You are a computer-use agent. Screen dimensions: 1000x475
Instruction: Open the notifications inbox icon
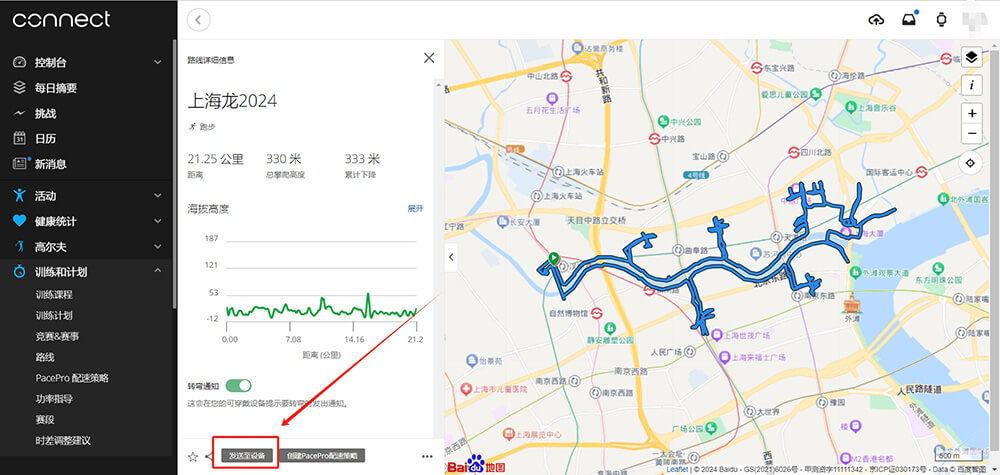point(909,20)
